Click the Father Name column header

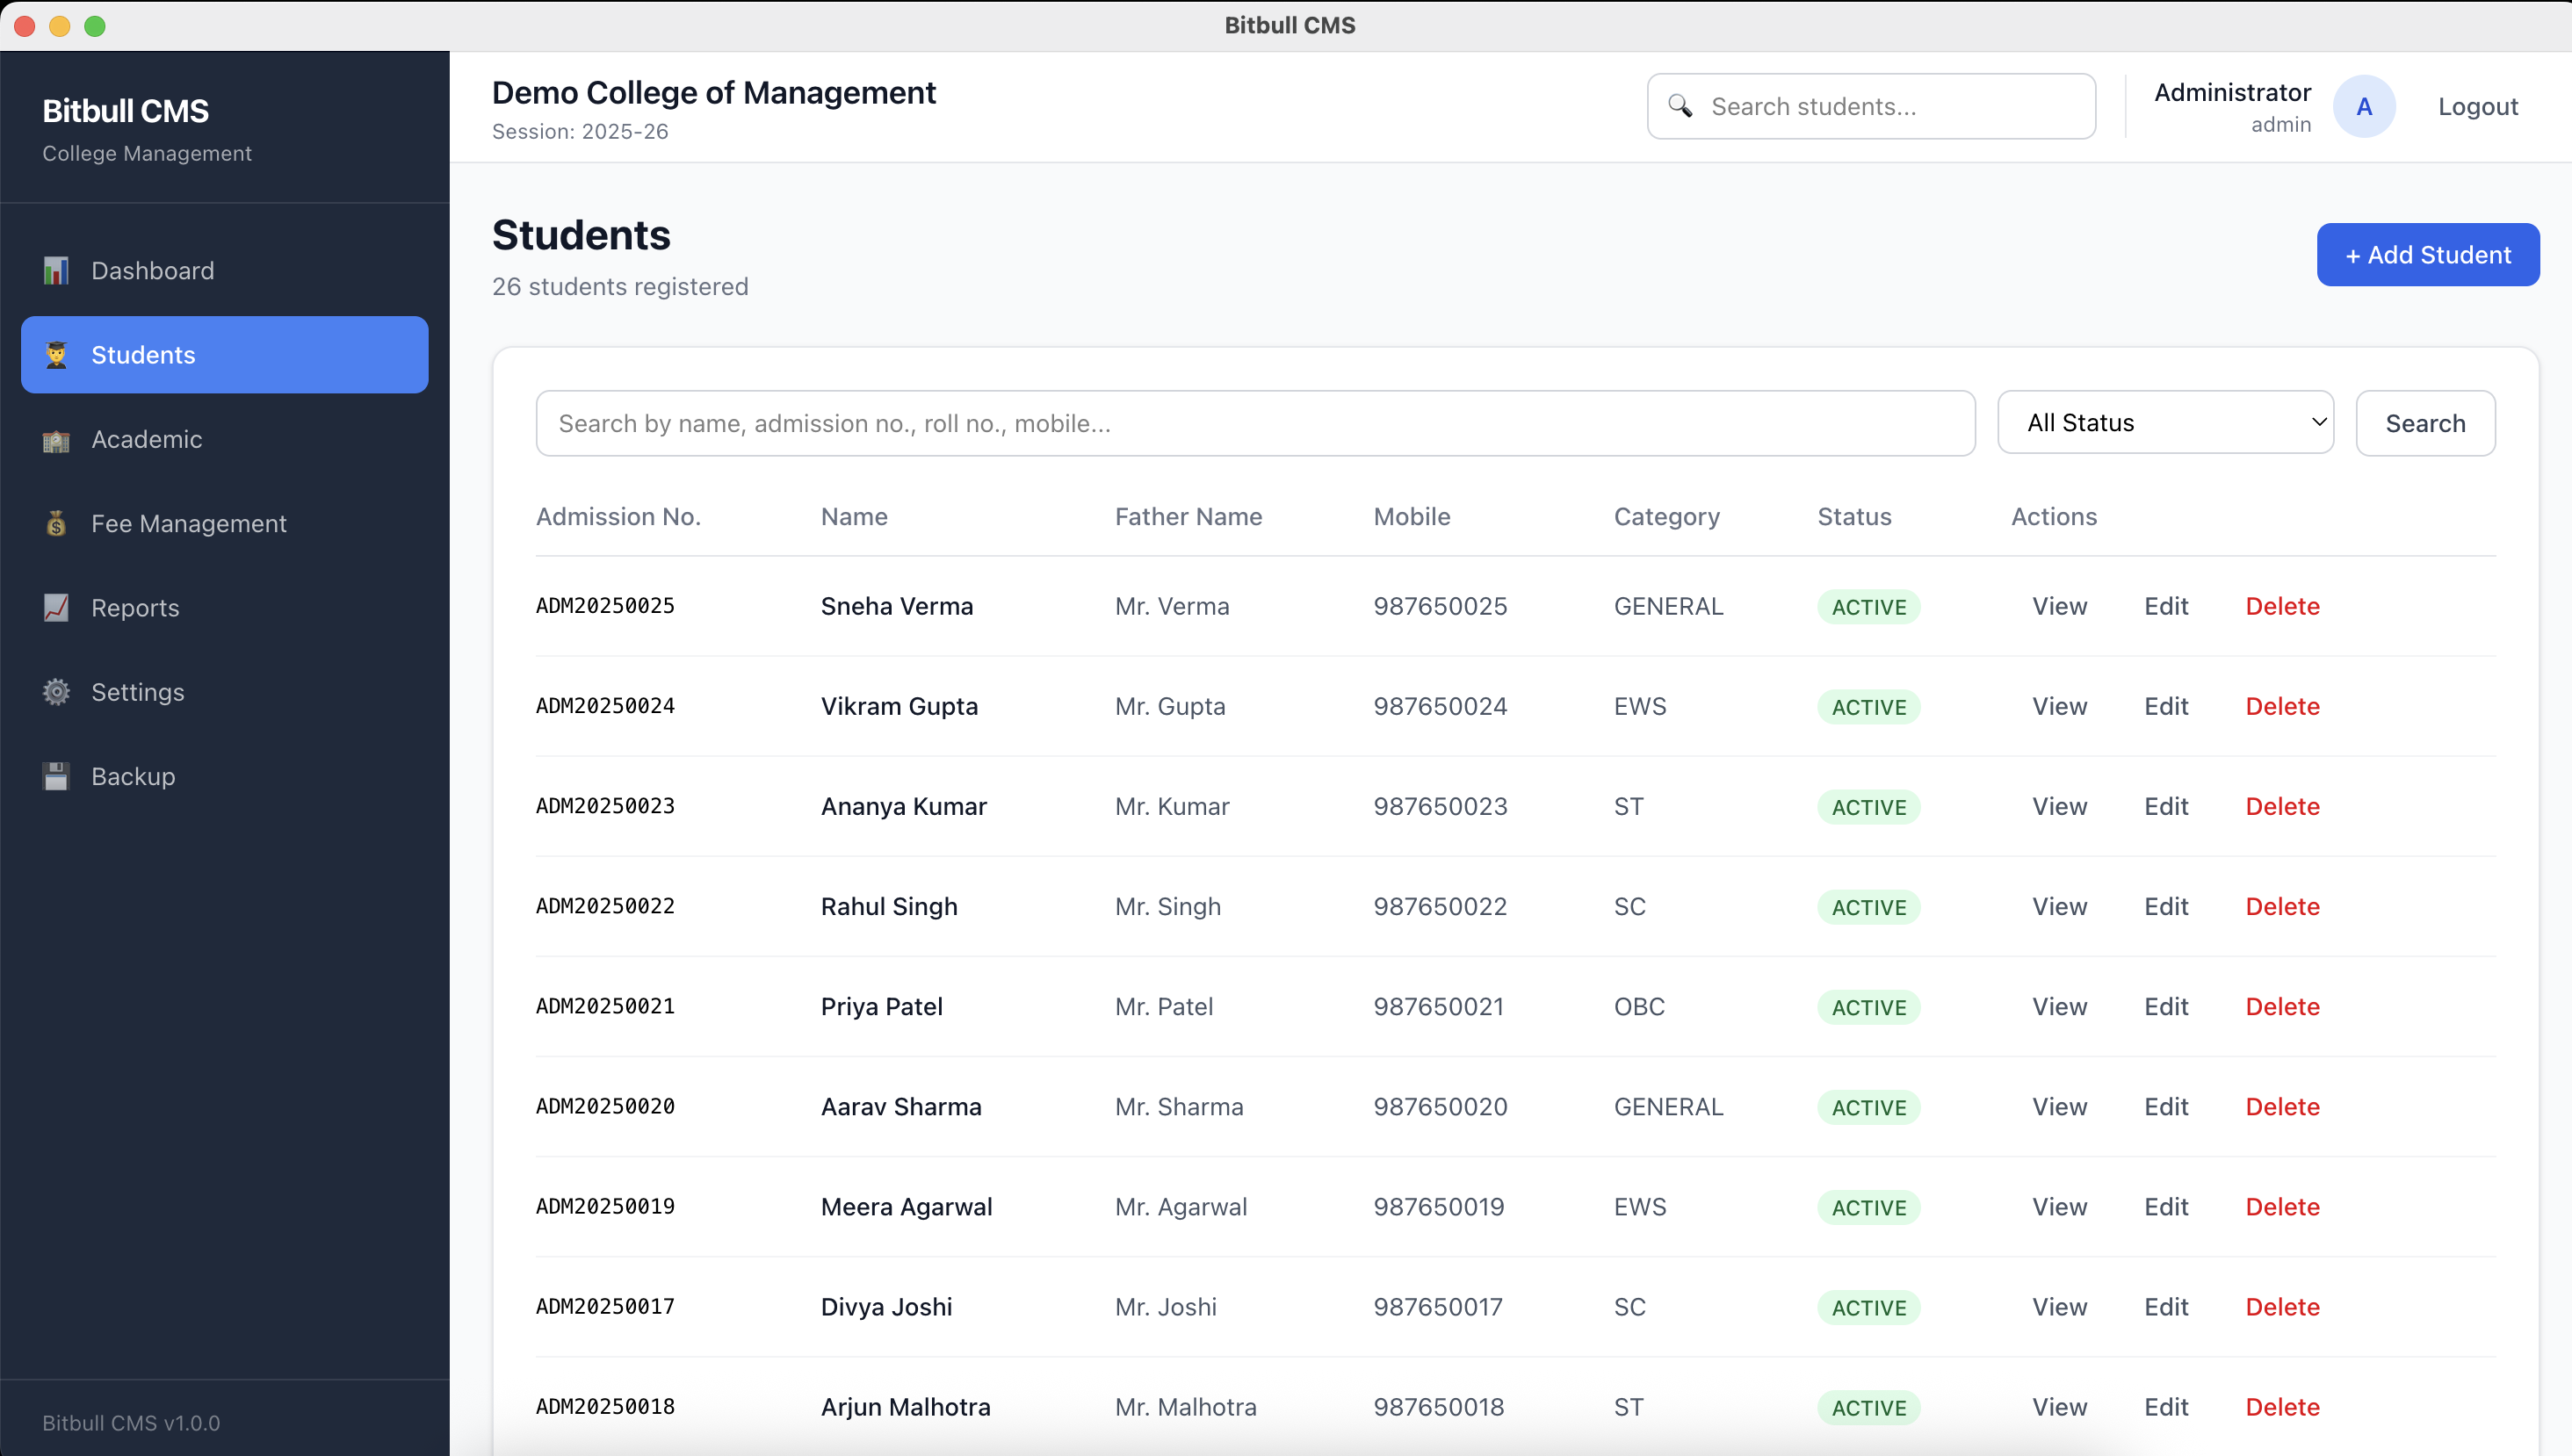pos(1188,517)
